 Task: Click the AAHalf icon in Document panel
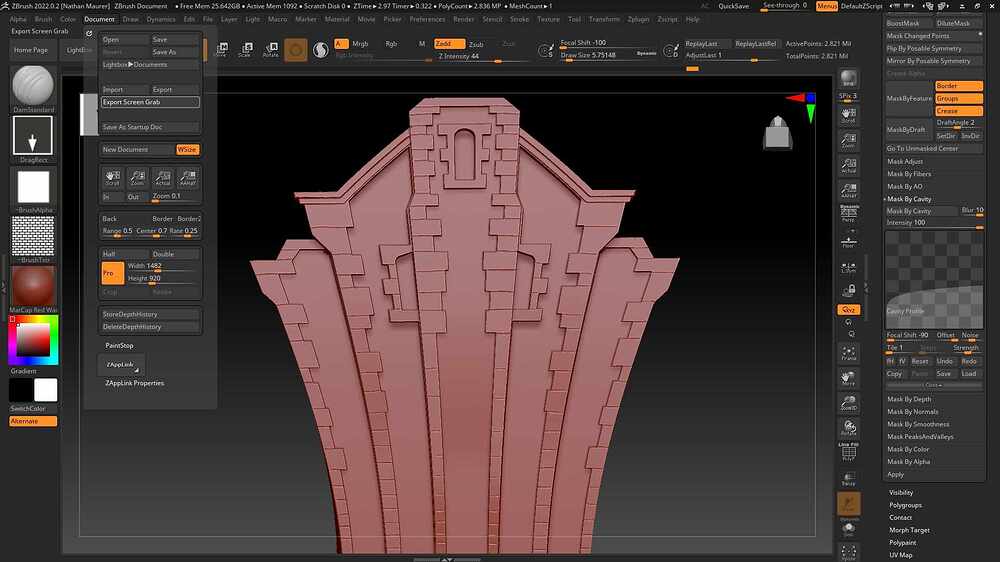coord(188,177)
